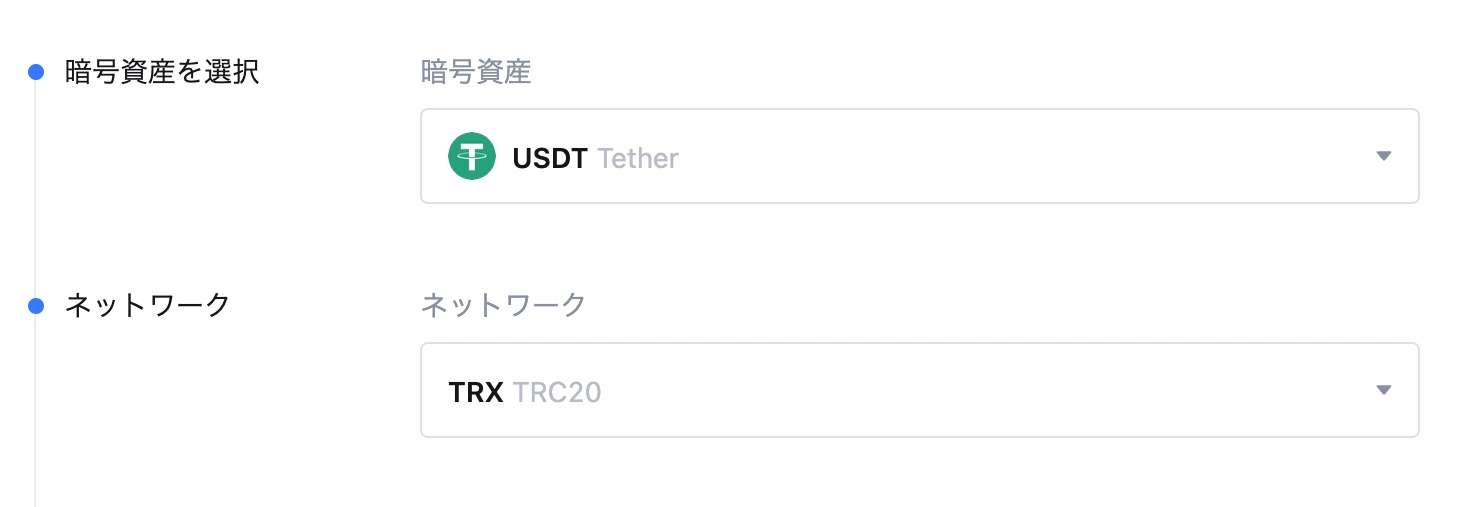Select the left-side ネットワーク step heading
This screenshot has height=507, width=1458.
pos(148,306)
